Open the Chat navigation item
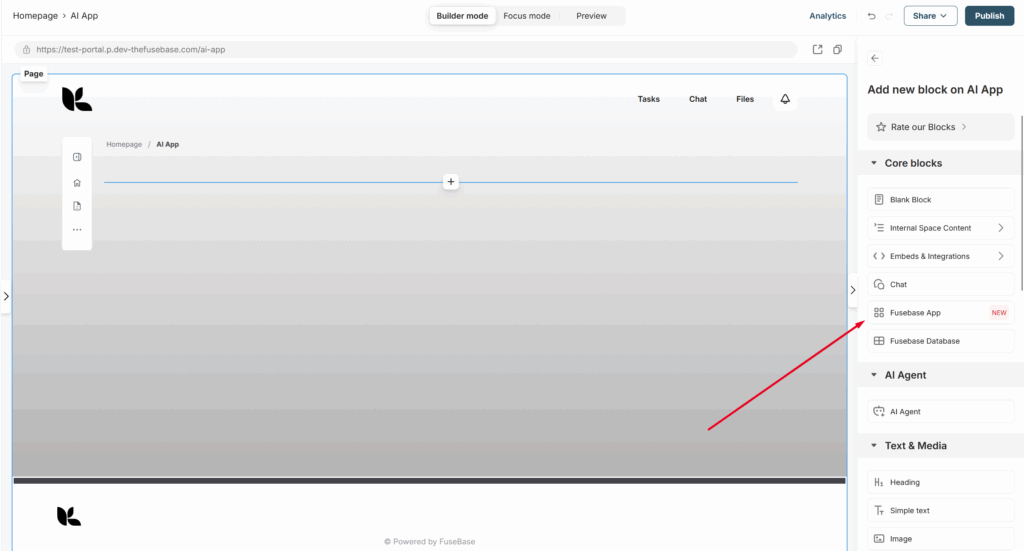Screen dimensions: 1024x551 pyautogui.click(x=698, y=99)
